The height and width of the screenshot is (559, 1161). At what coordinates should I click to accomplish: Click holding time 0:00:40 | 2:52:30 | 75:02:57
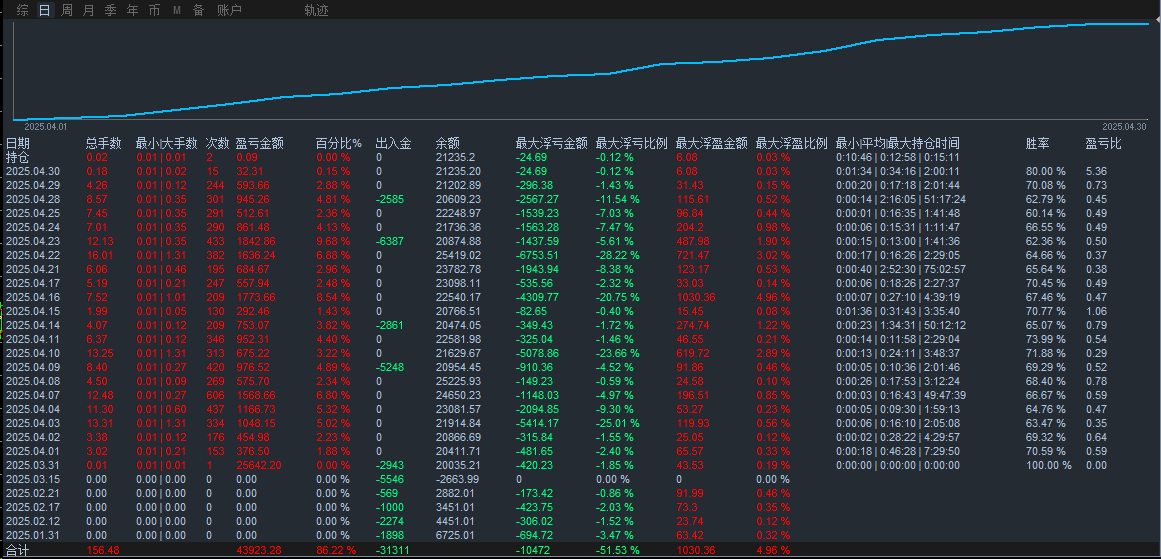(x=900, y=270)
